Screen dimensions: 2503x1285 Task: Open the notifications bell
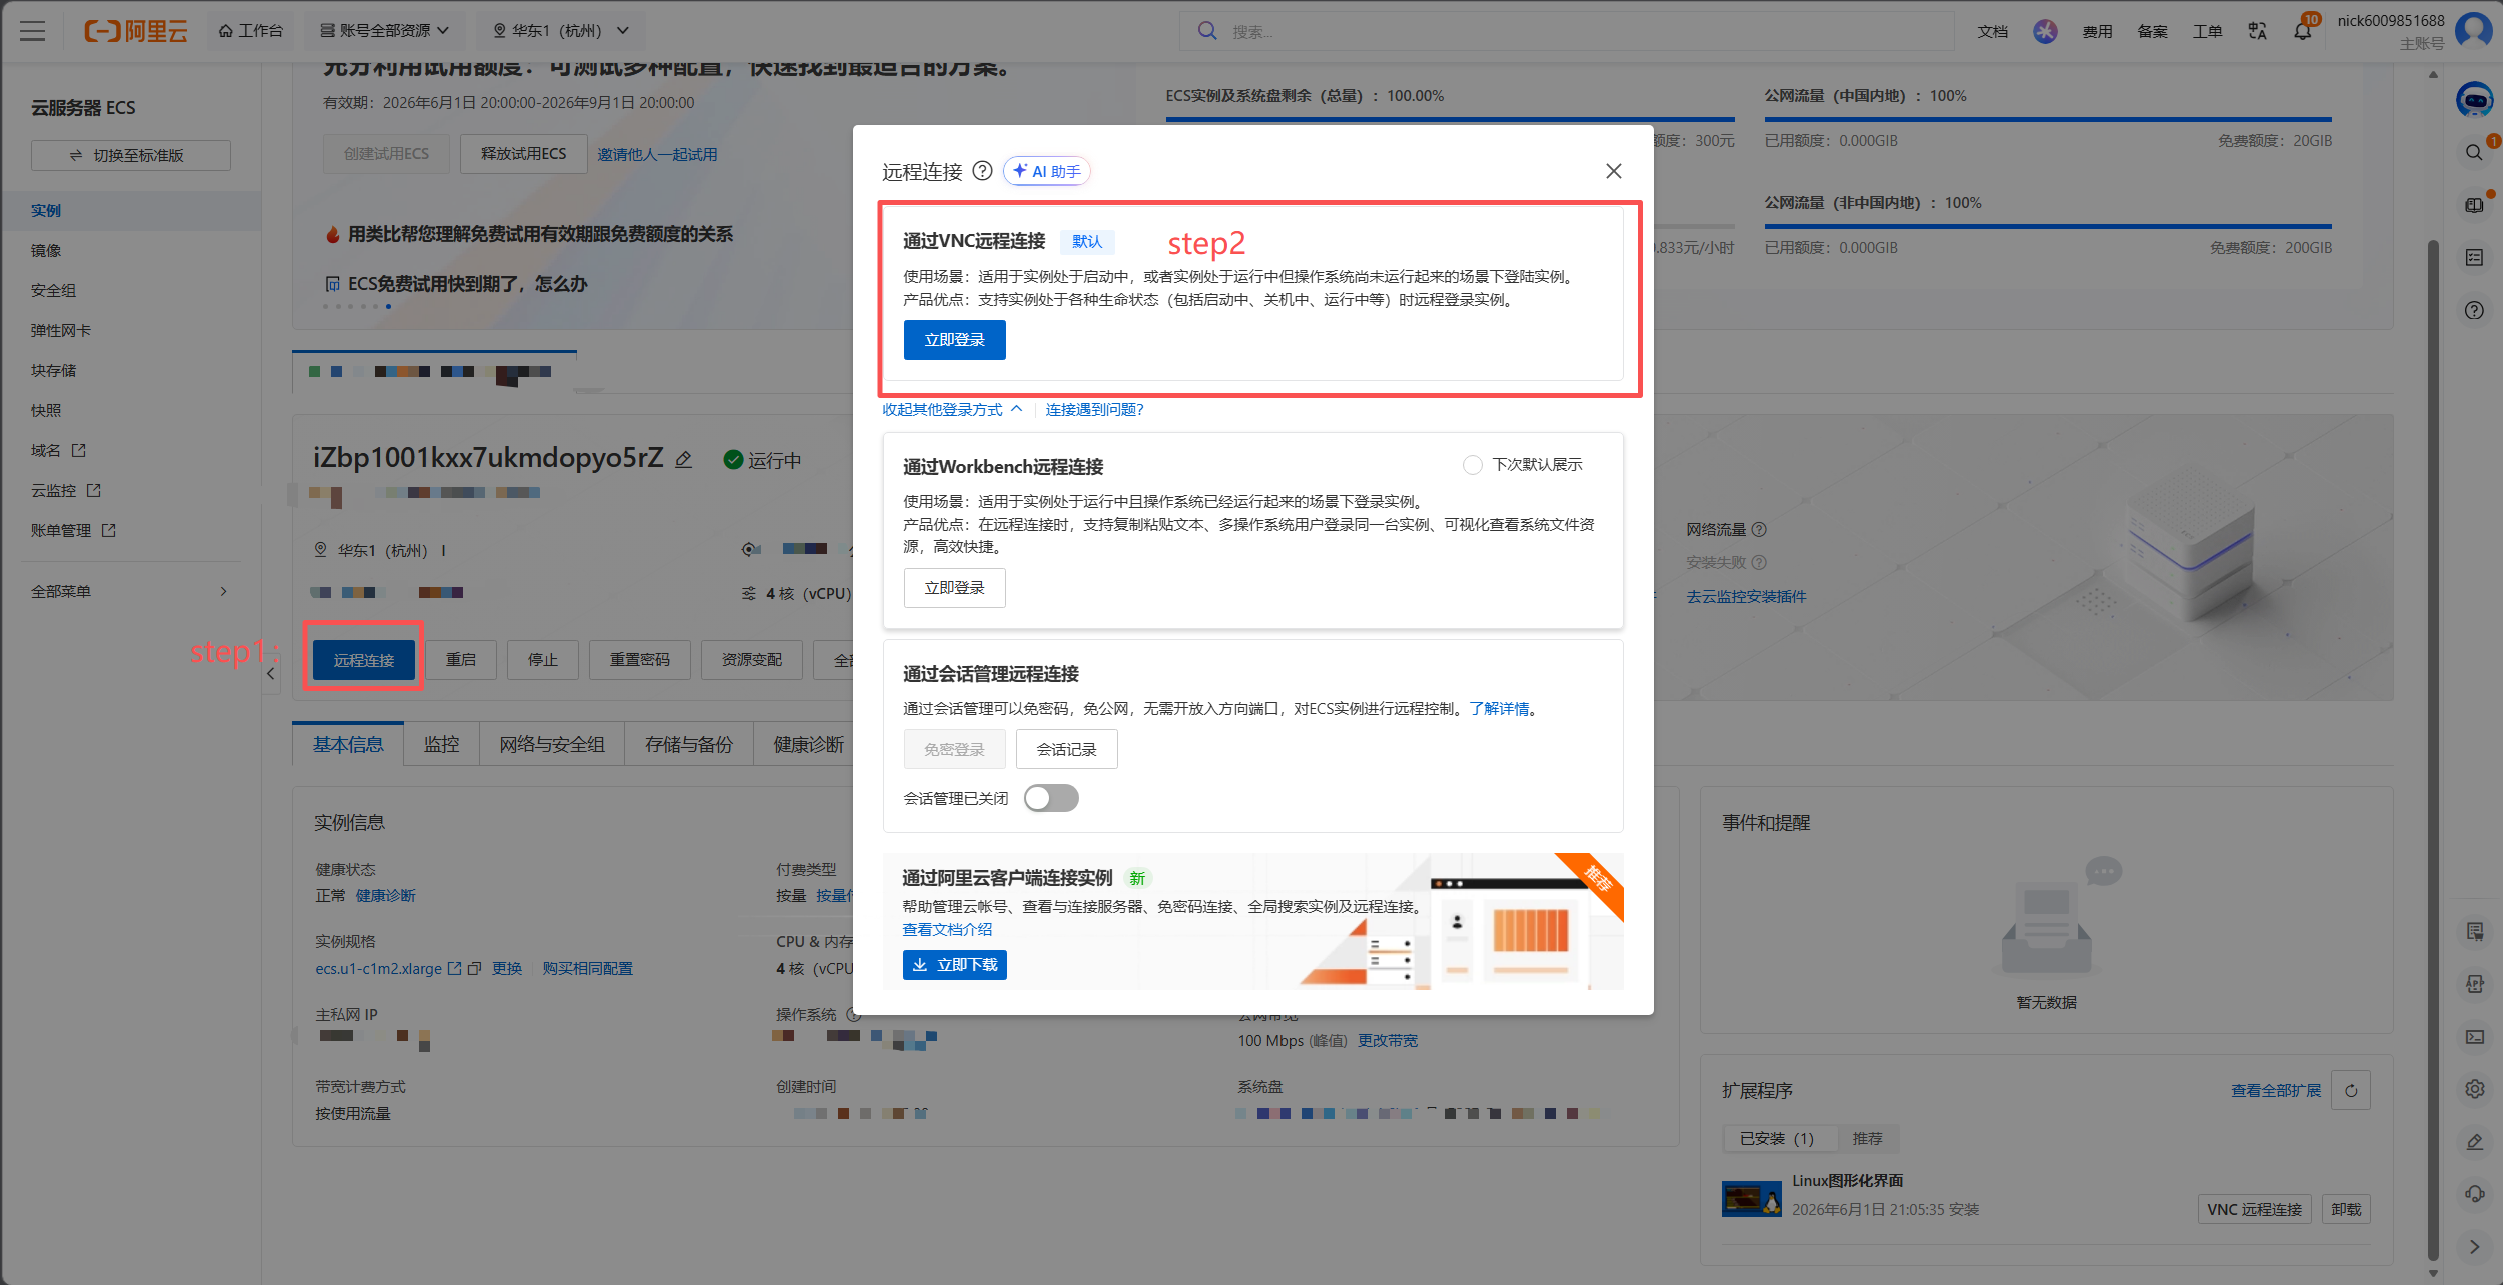pyautogui.click(x=2302, y=31)
